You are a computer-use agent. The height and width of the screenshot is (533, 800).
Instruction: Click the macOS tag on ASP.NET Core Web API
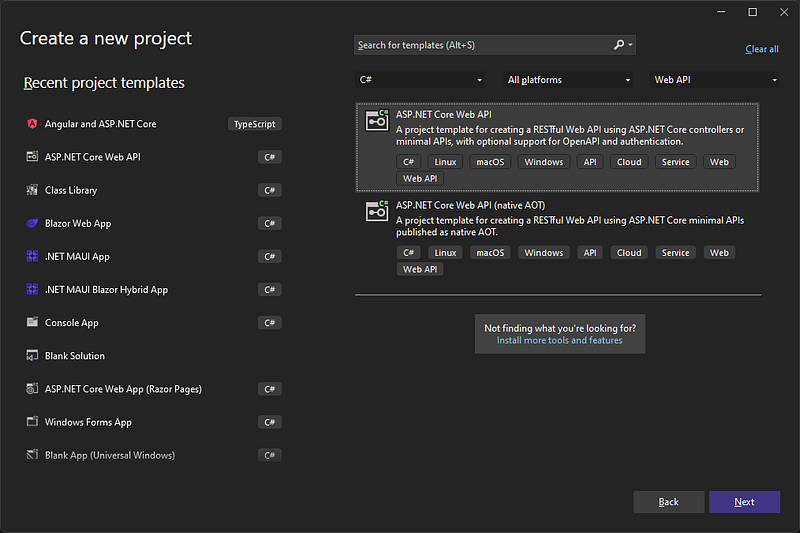(x=490, y=162)
